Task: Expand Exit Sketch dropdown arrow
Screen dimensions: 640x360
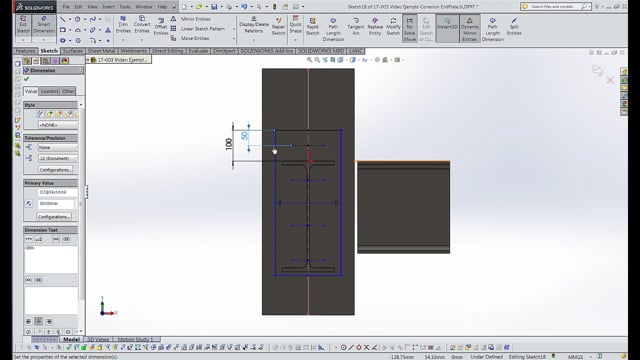Action: pos(23,40)
